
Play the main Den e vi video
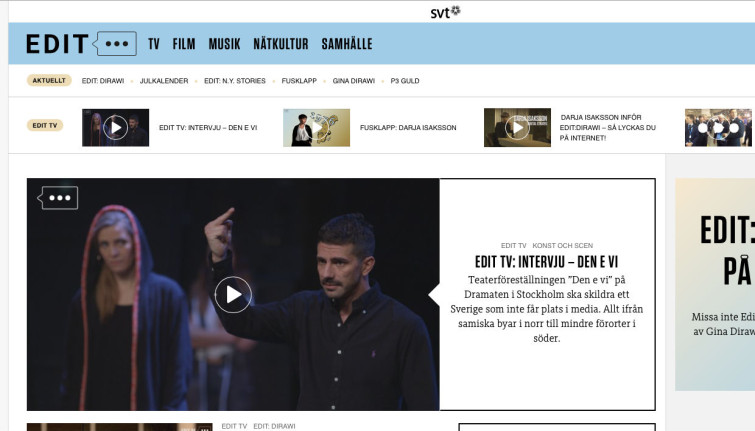(x=233, y=294)
